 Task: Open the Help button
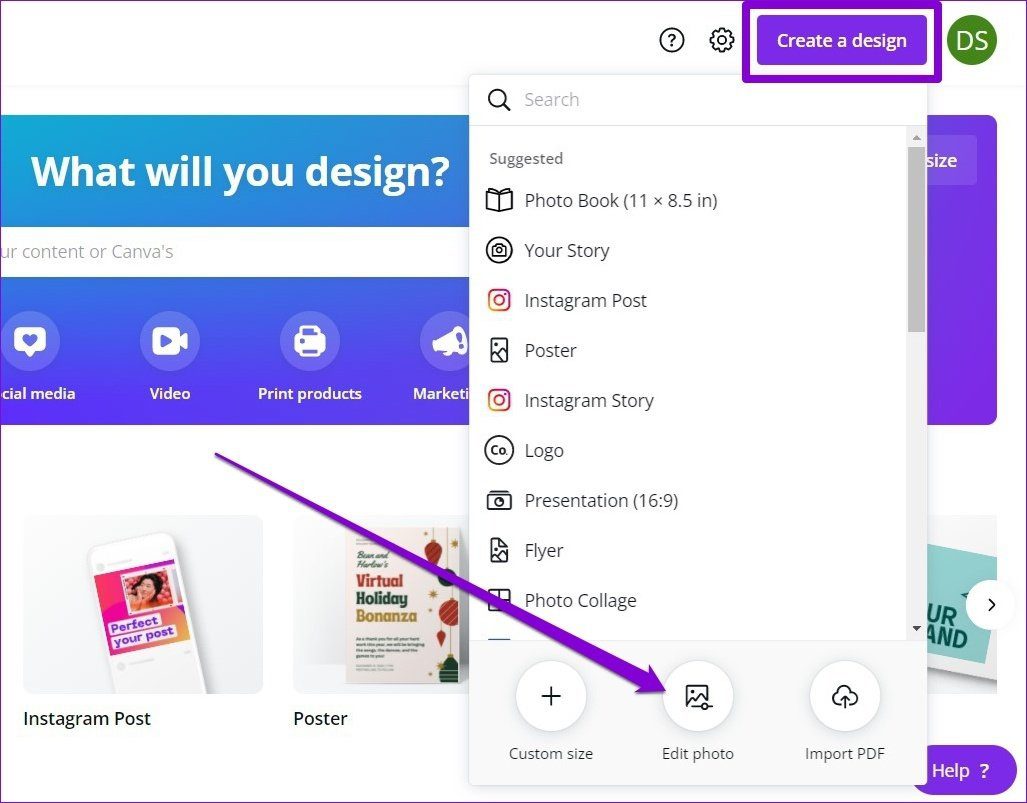pos(962,770)
